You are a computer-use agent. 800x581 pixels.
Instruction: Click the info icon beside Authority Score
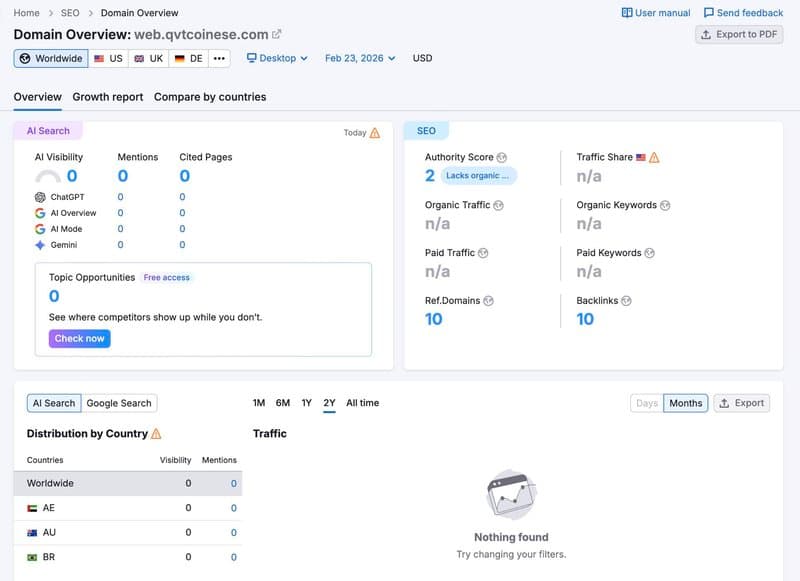point(502,158)
